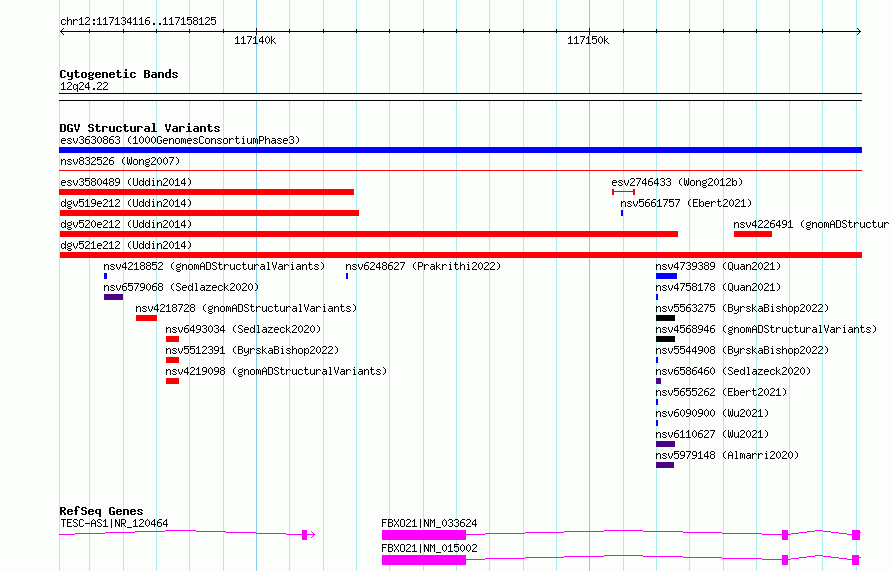
Task: Select the esv3630863 (1000GenomesConsortiumPhase3) label
Action: point(180,140)
